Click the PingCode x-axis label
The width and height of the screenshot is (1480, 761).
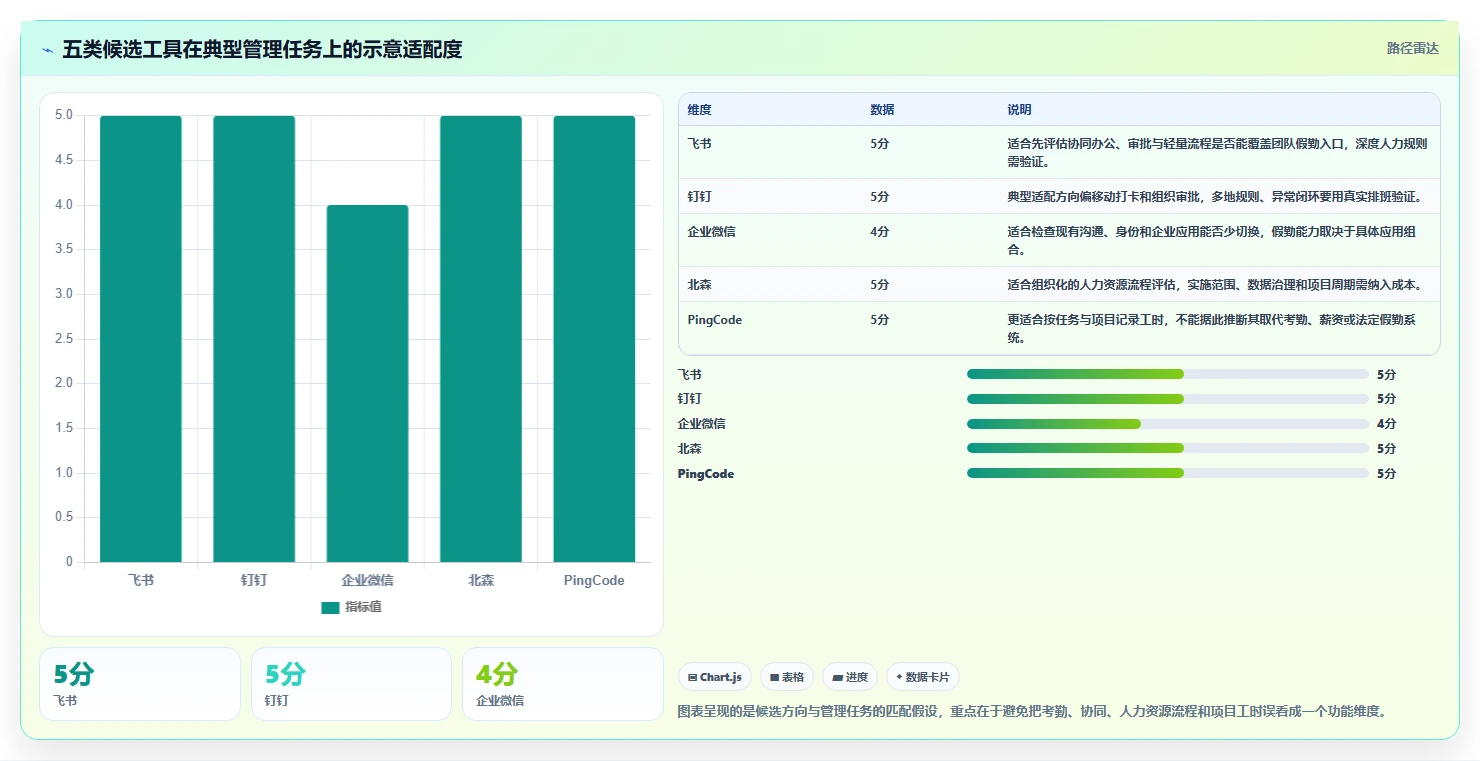(594, 580)
